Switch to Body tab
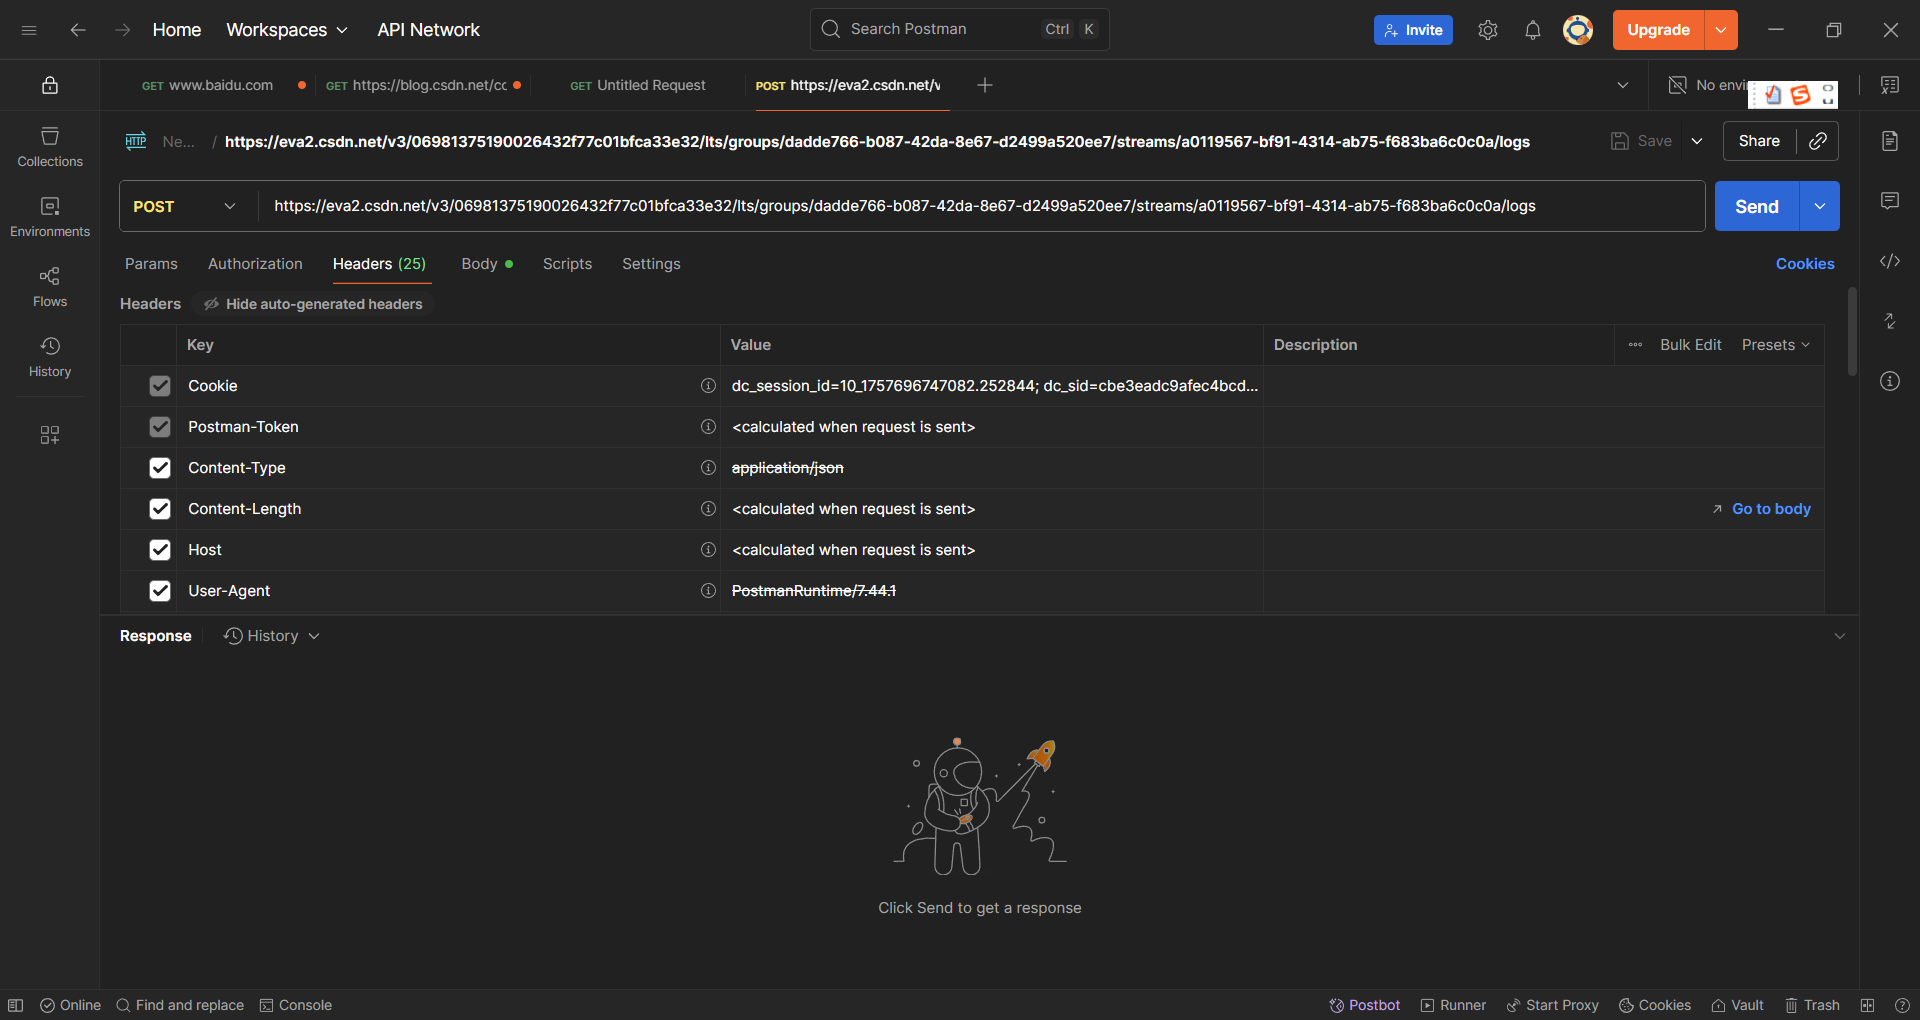The image size is (1920, 1020). [487, 264]
